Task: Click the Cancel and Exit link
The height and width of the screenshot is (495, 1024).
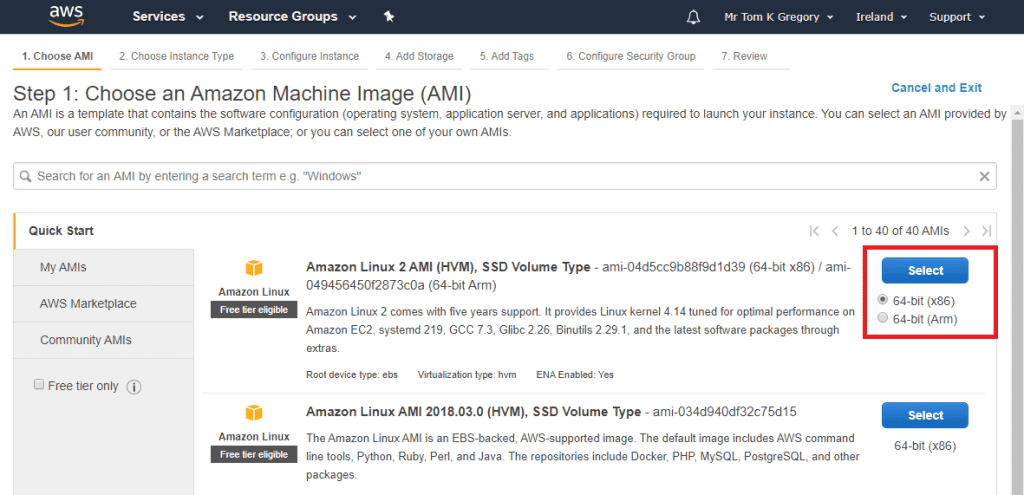Action: [936, 88]
